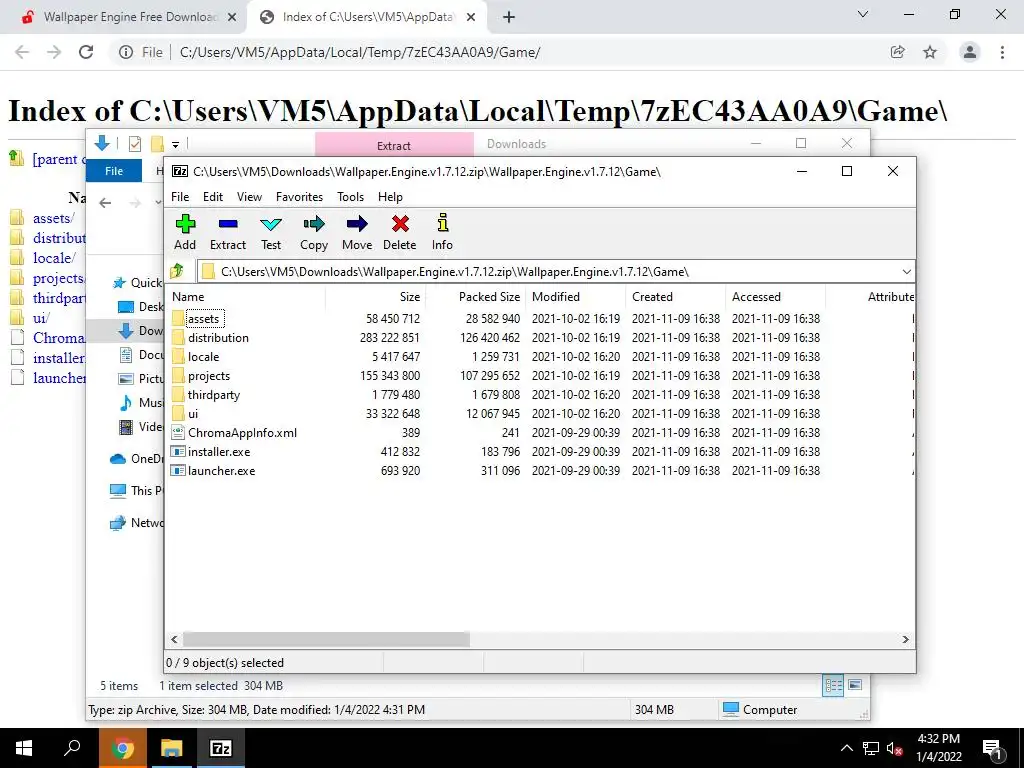Show hidden system tray icons

[846, 748]
